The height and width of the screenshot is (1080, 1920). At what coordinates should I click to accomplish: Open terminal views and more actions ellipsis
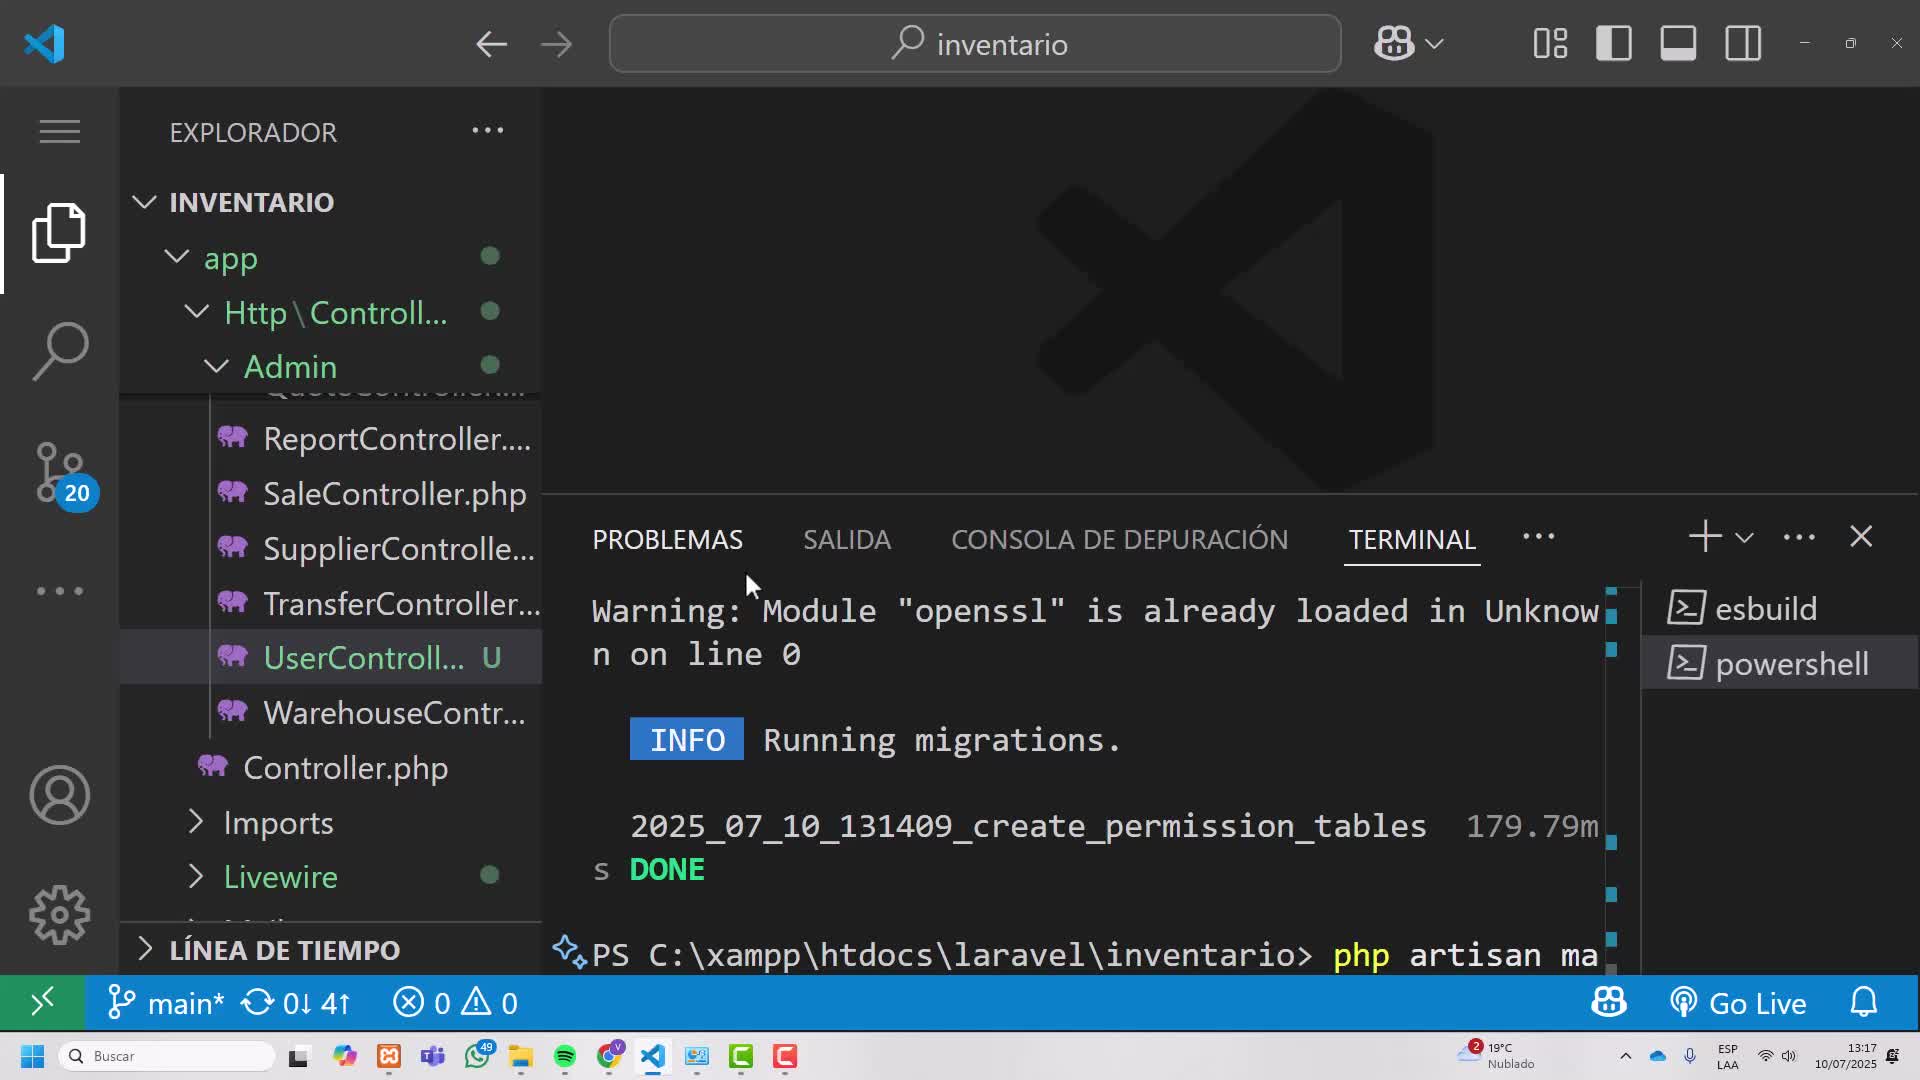[x=1799, y=537]
